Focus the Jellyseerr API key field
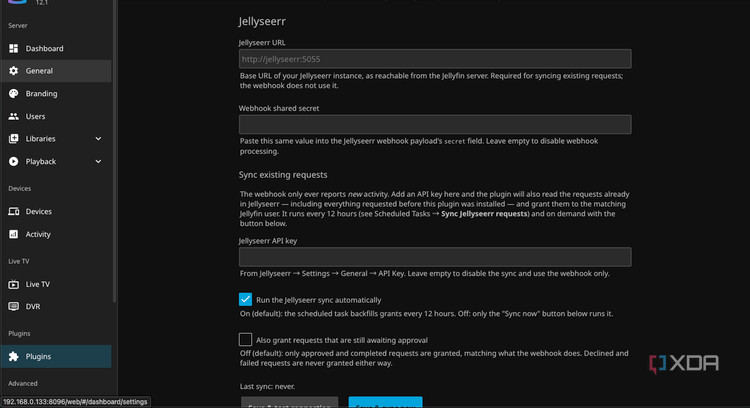750x408 pixels. point(435,257)
